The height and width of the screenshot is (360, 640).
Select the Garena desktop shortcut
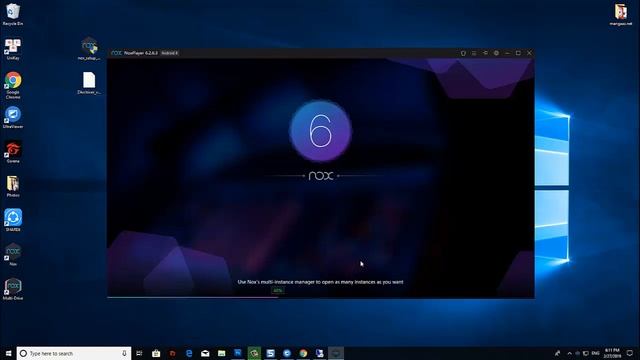[x=13, y=152]
